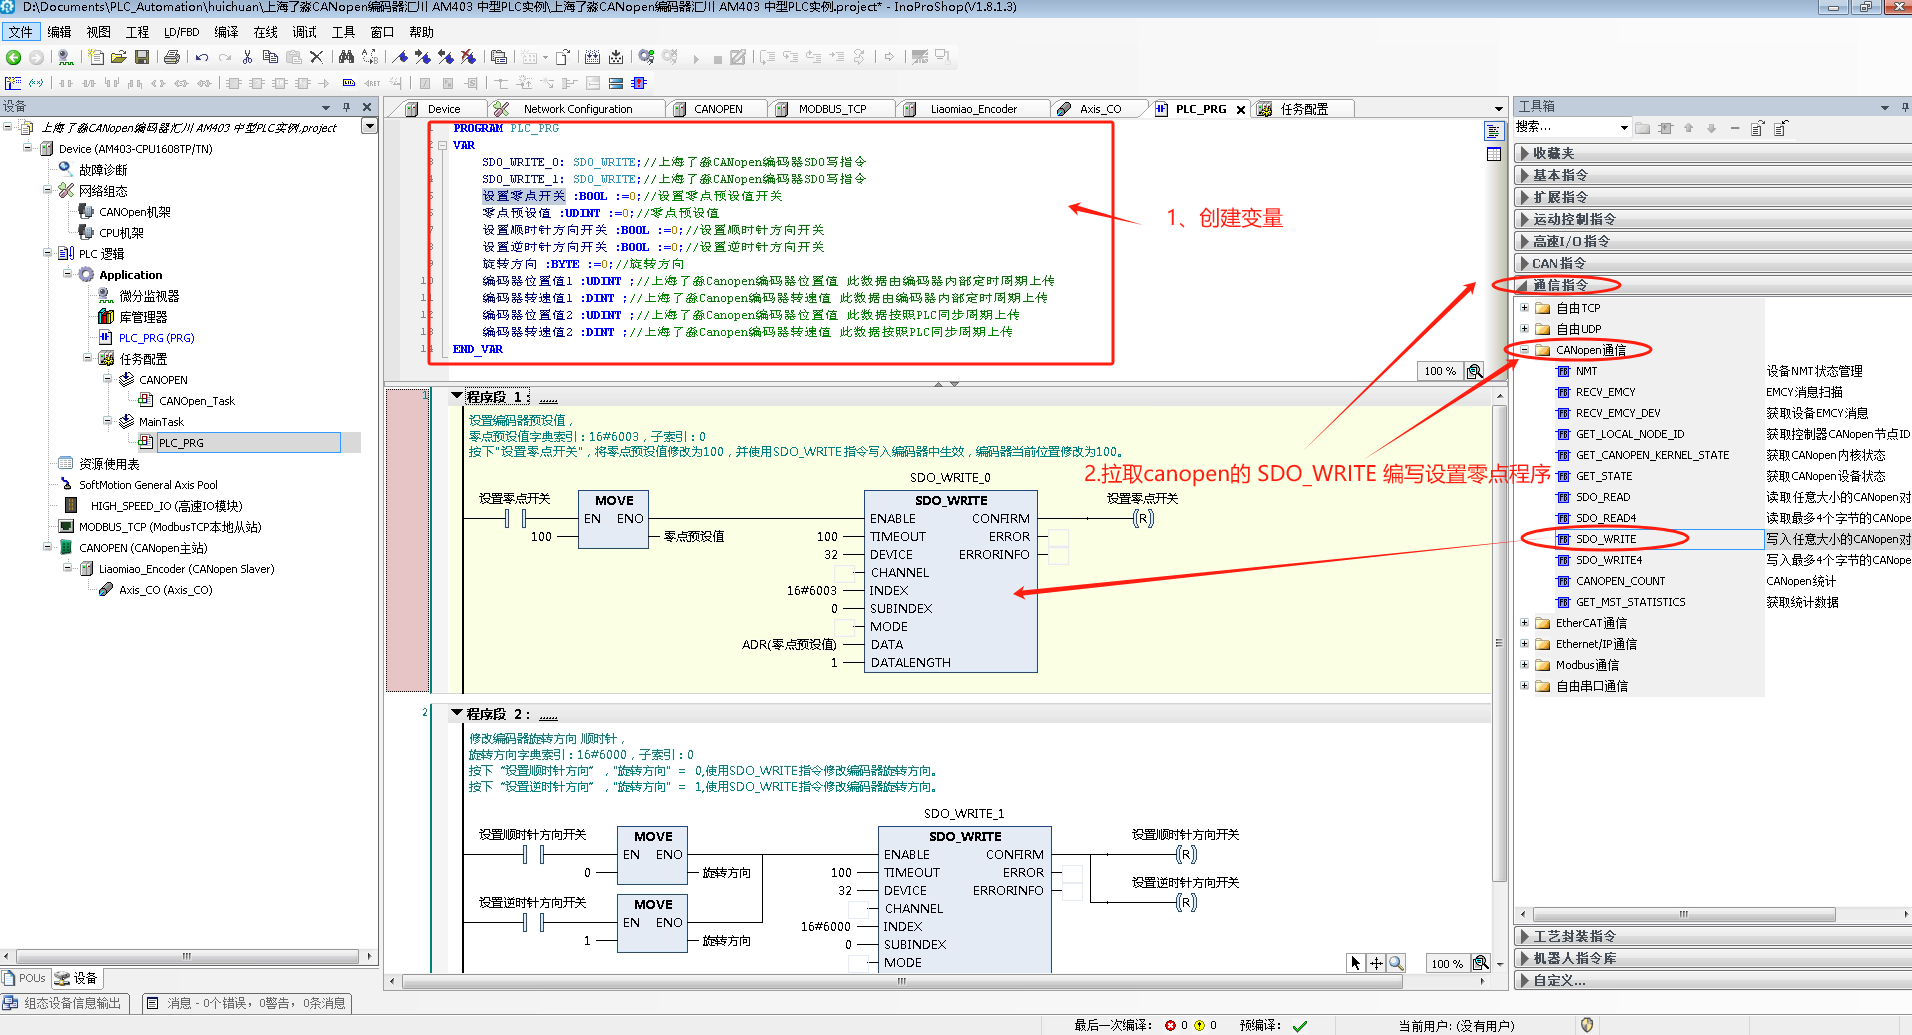This screenshot has width=1912, height=1035.
Task: Select Axis_CO in device tree
Action: (165, 590)
